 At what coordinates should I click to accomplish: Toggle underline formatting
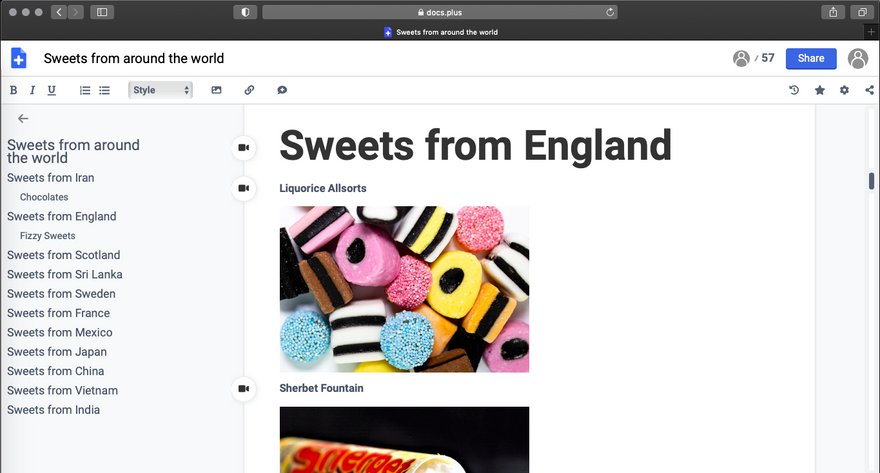tap(52, 90)
